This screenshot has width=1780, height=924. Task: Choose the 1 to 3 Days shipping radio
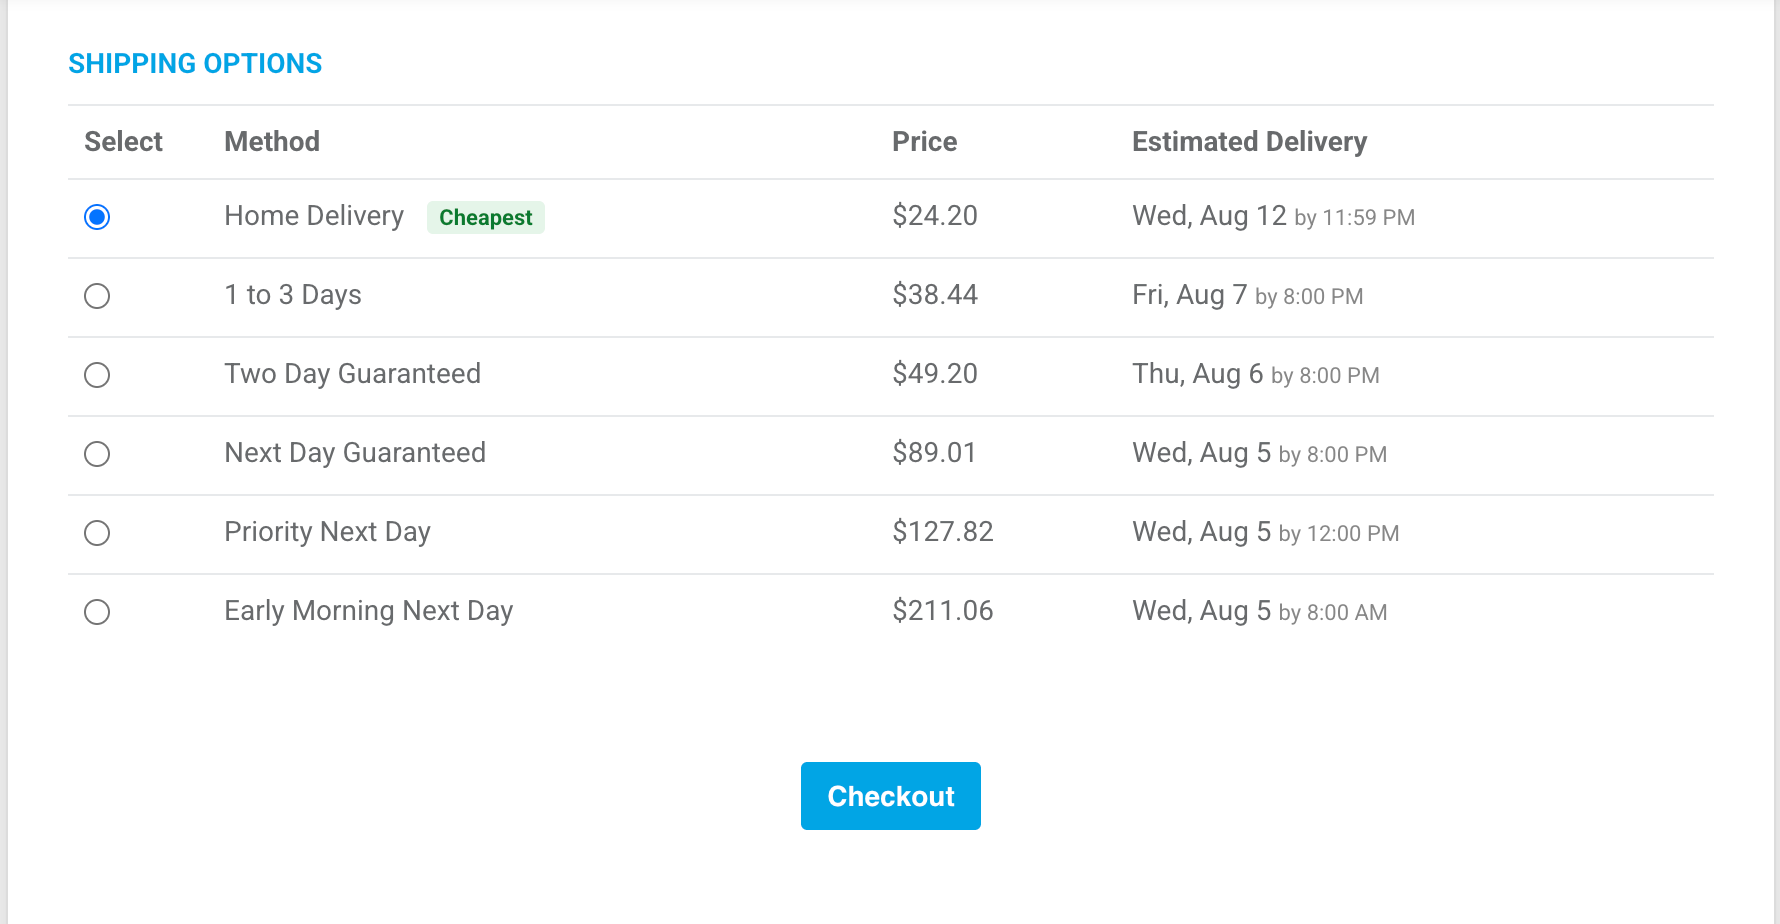click(97, 296)
